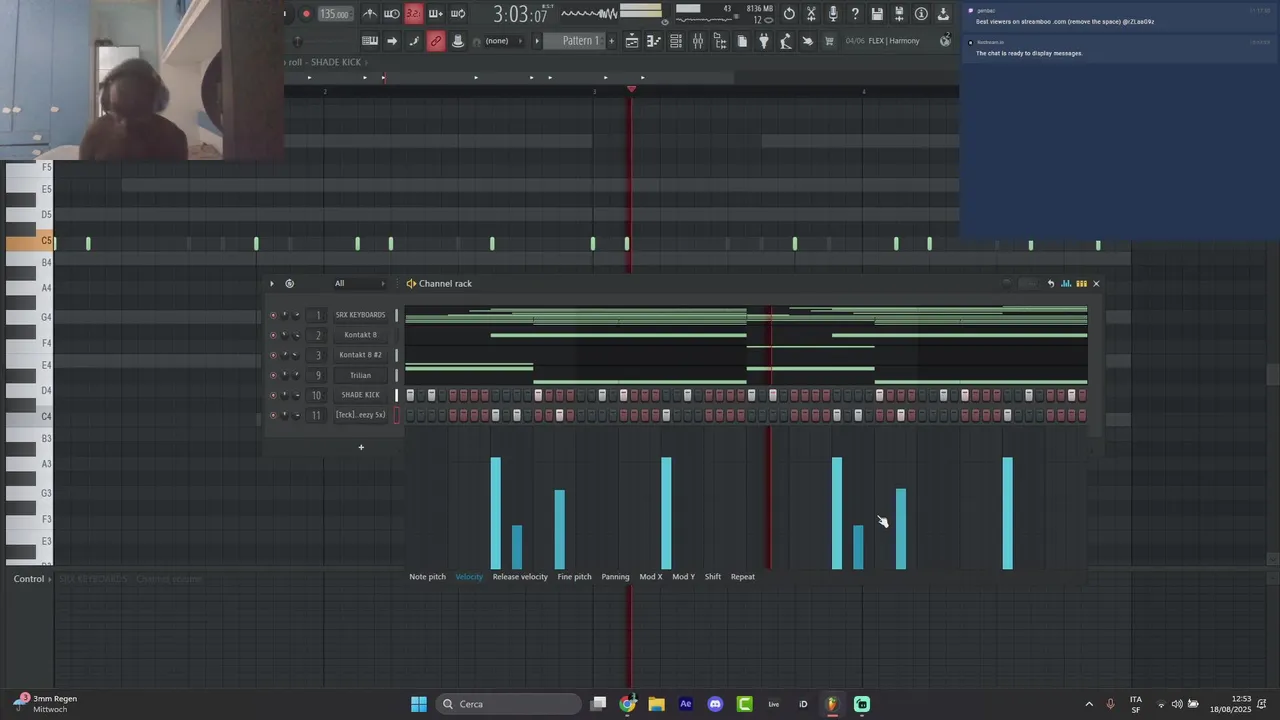This screenshot has height=720, width=1280.
Task: Click the record button in the transport bar
Action: (306, 14)
